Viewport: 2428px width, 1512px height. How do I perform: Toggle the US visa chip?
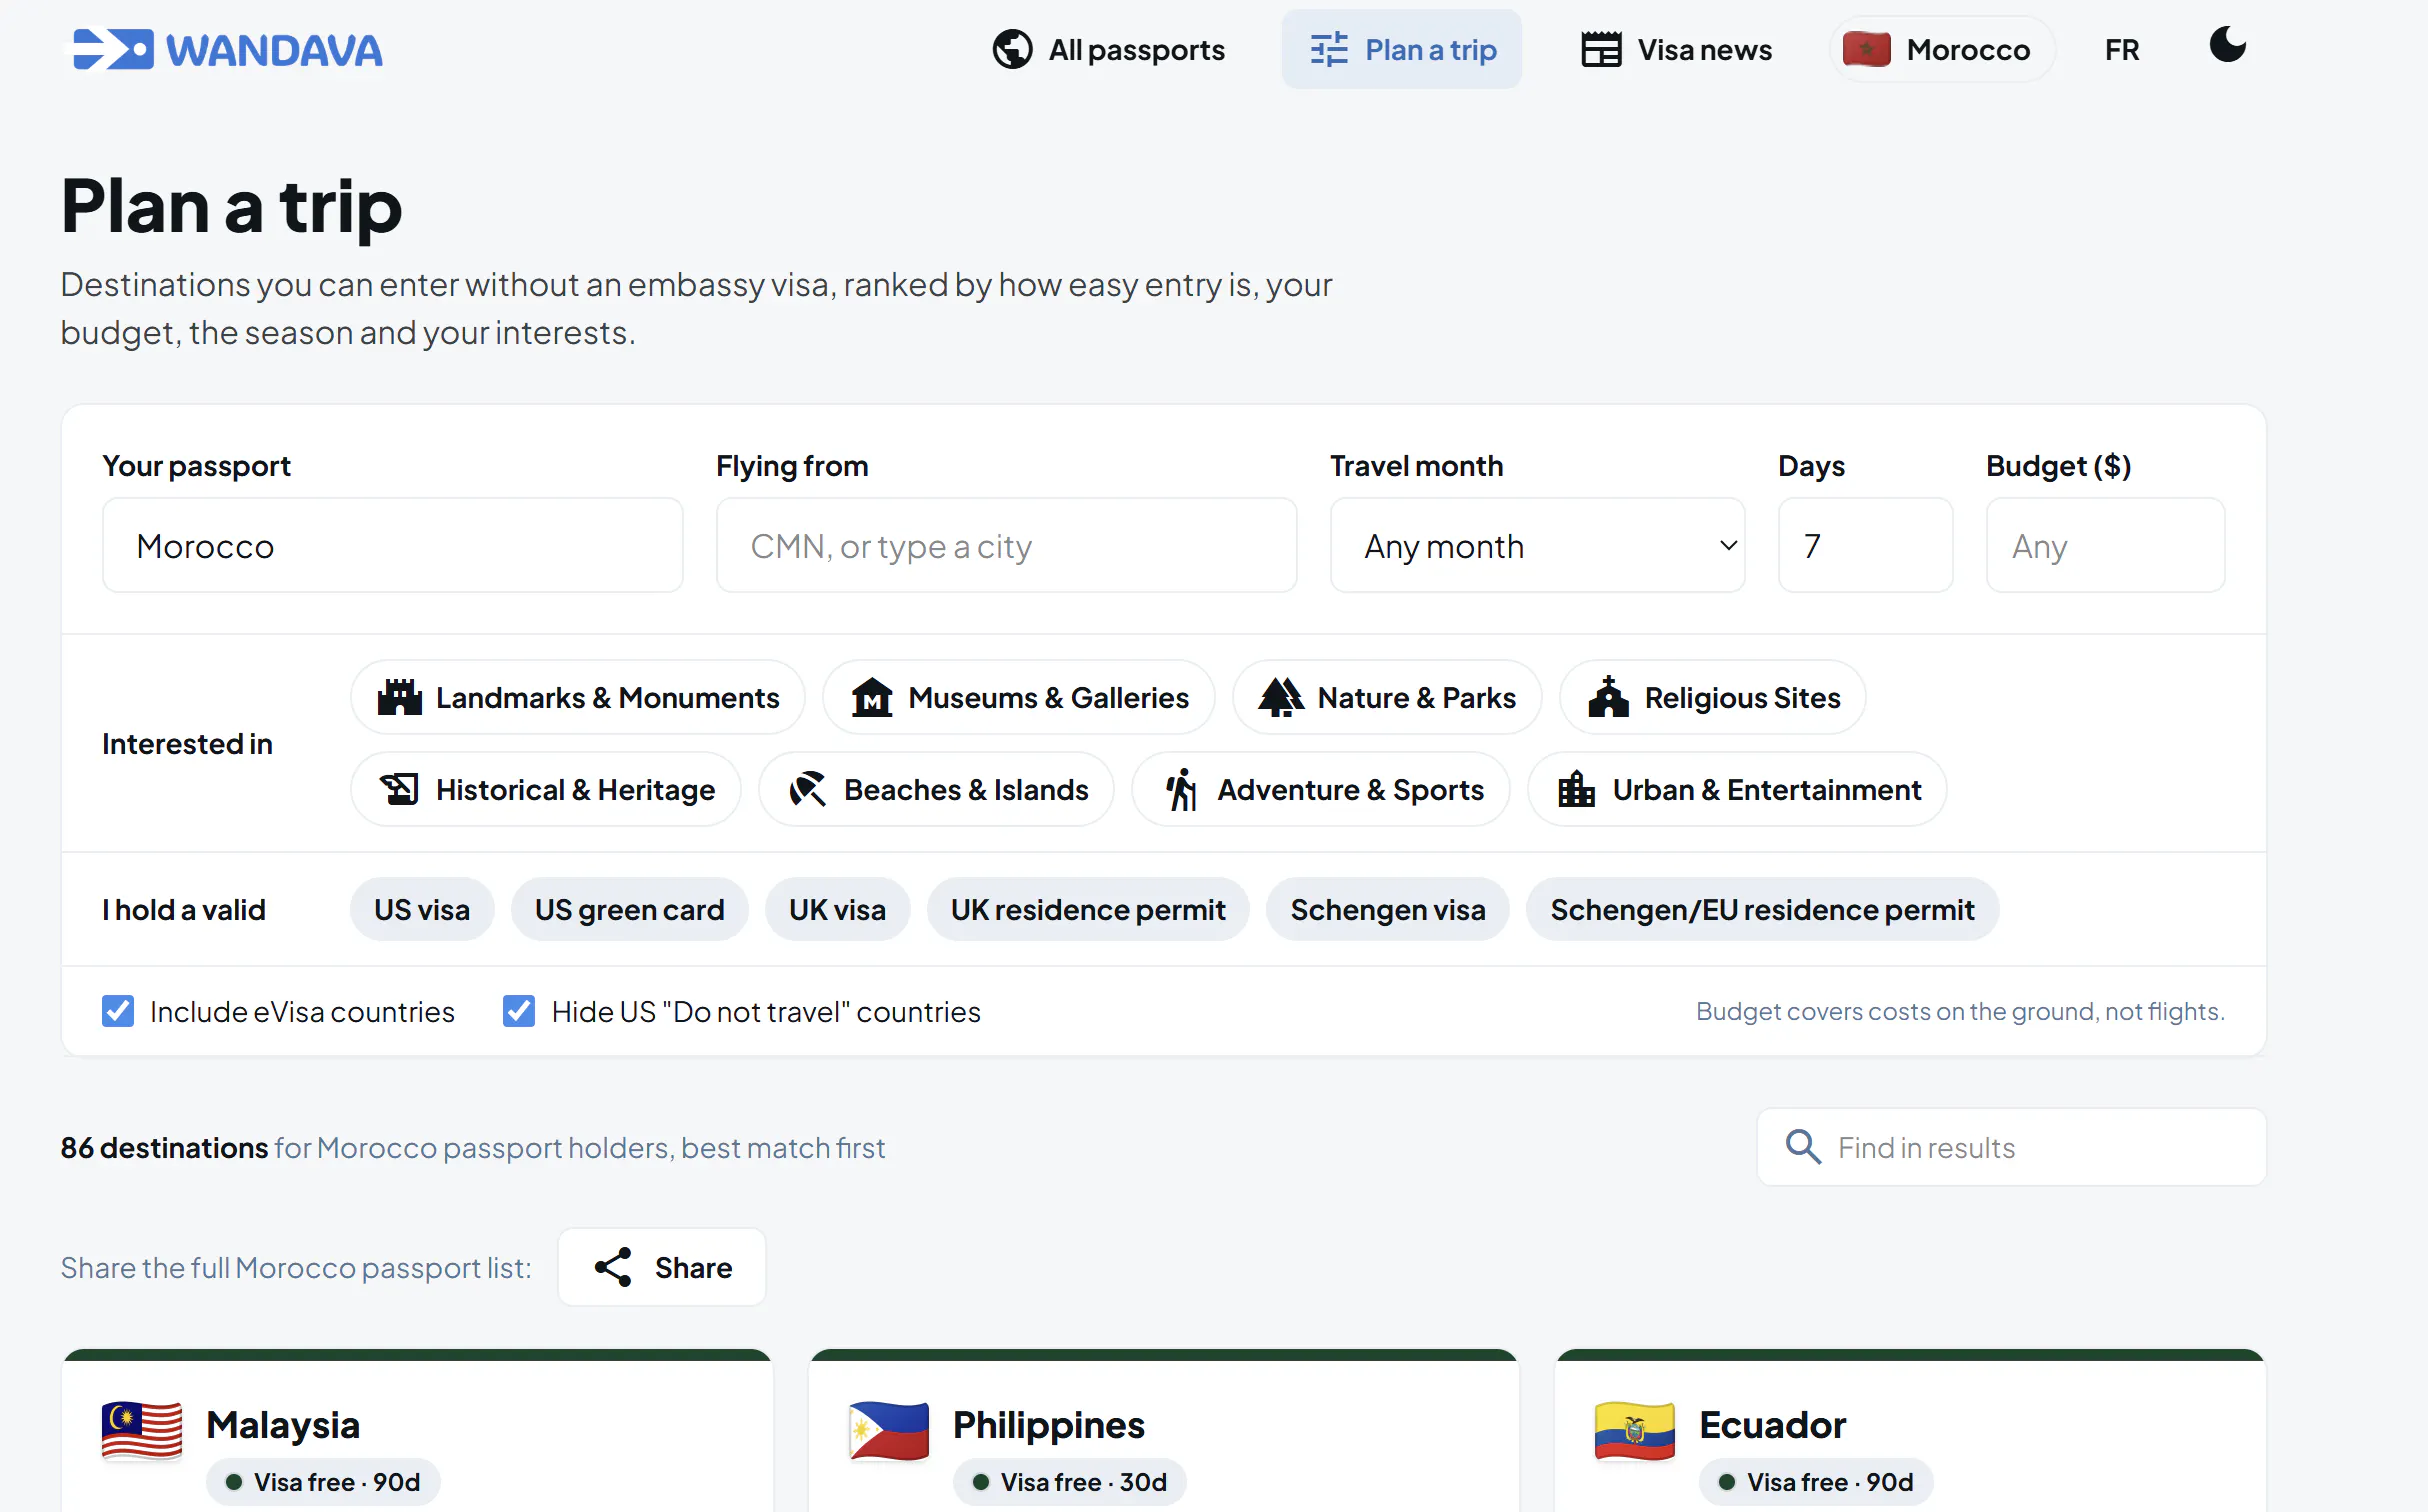coord(422,910)
